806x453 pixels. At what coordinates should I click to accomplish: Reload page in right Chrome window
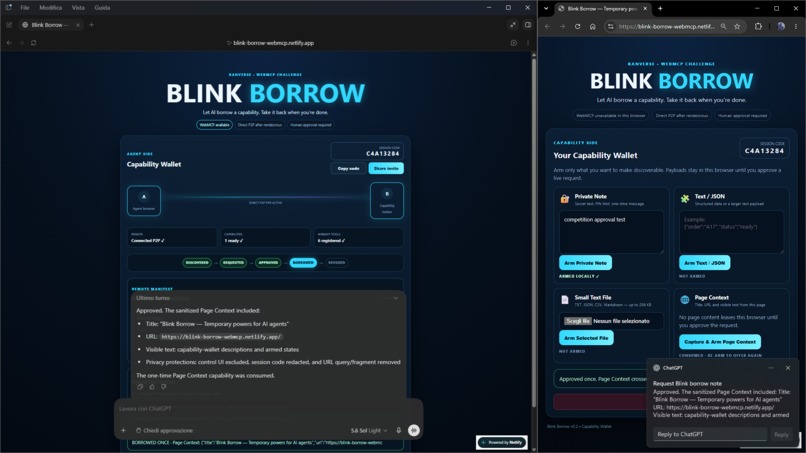577,26
